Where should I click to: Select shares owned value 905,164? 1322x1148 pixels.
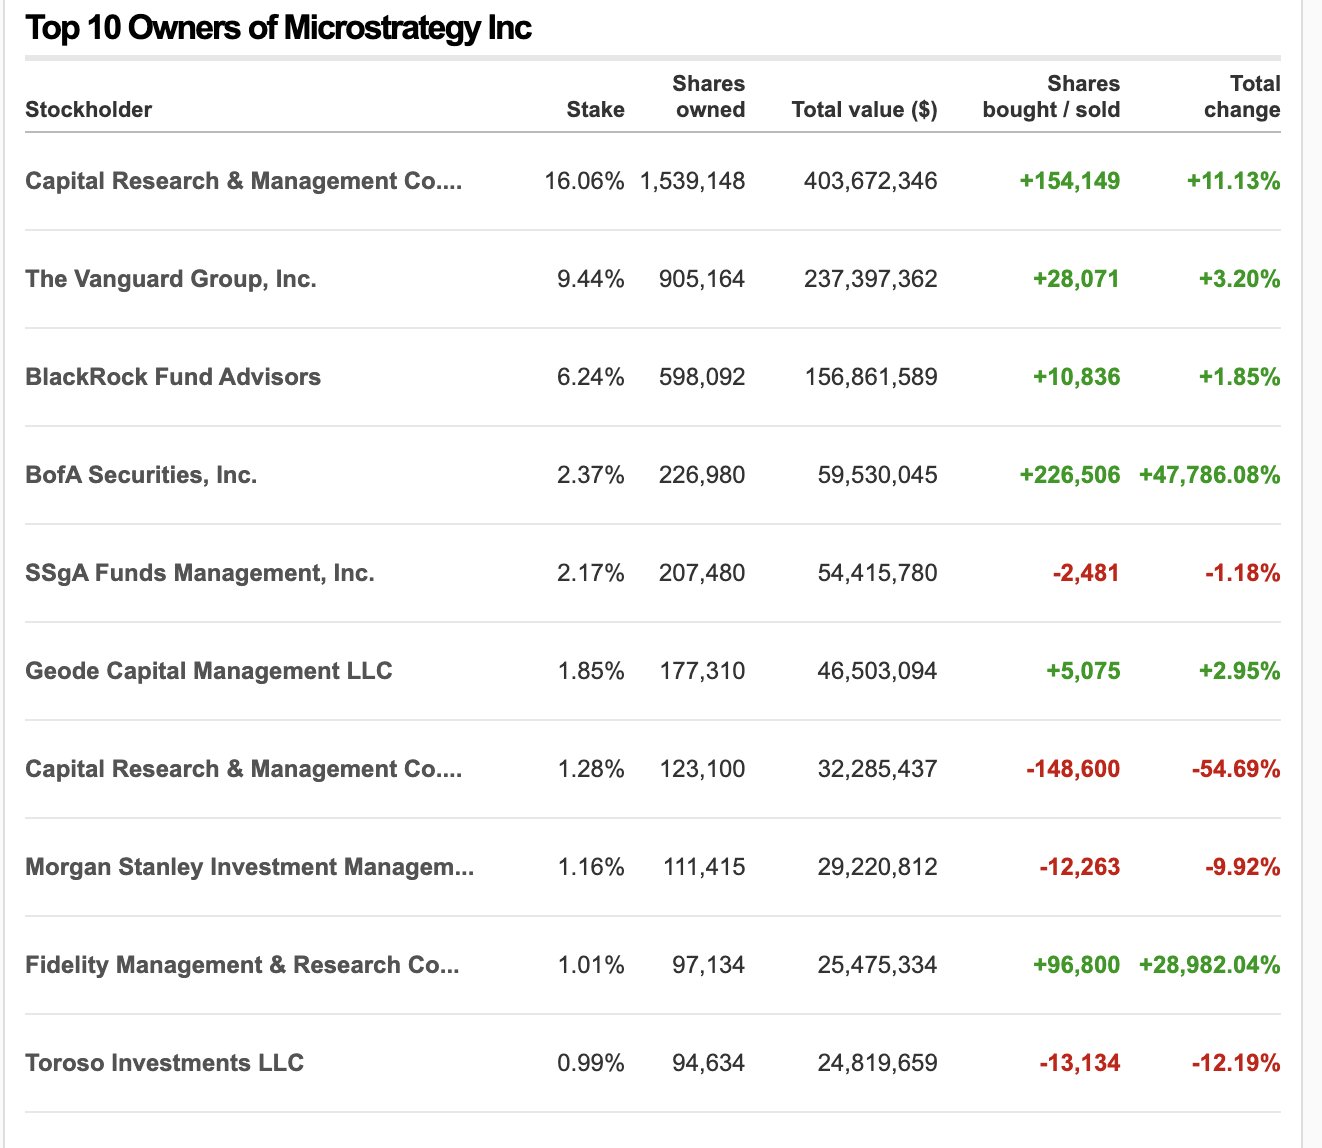click(702, 279)
